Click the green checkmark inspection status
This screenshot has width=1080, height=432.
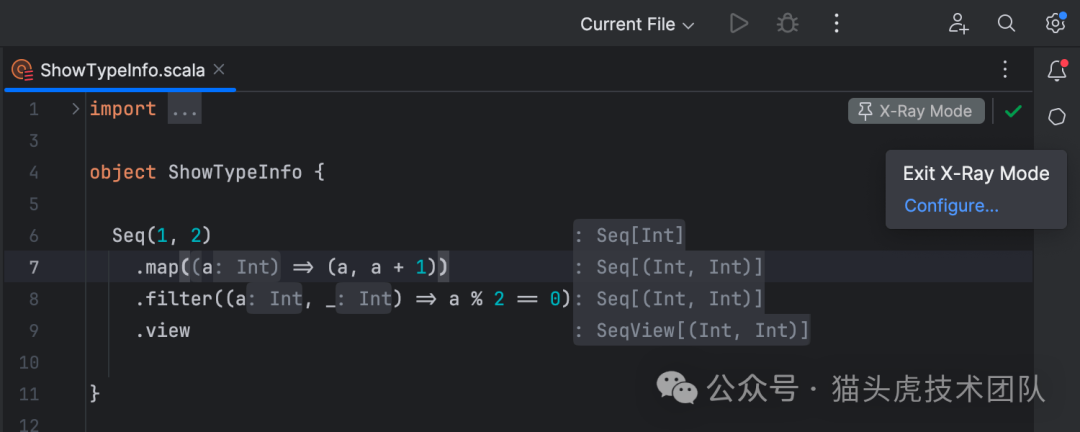[1013, 111]
